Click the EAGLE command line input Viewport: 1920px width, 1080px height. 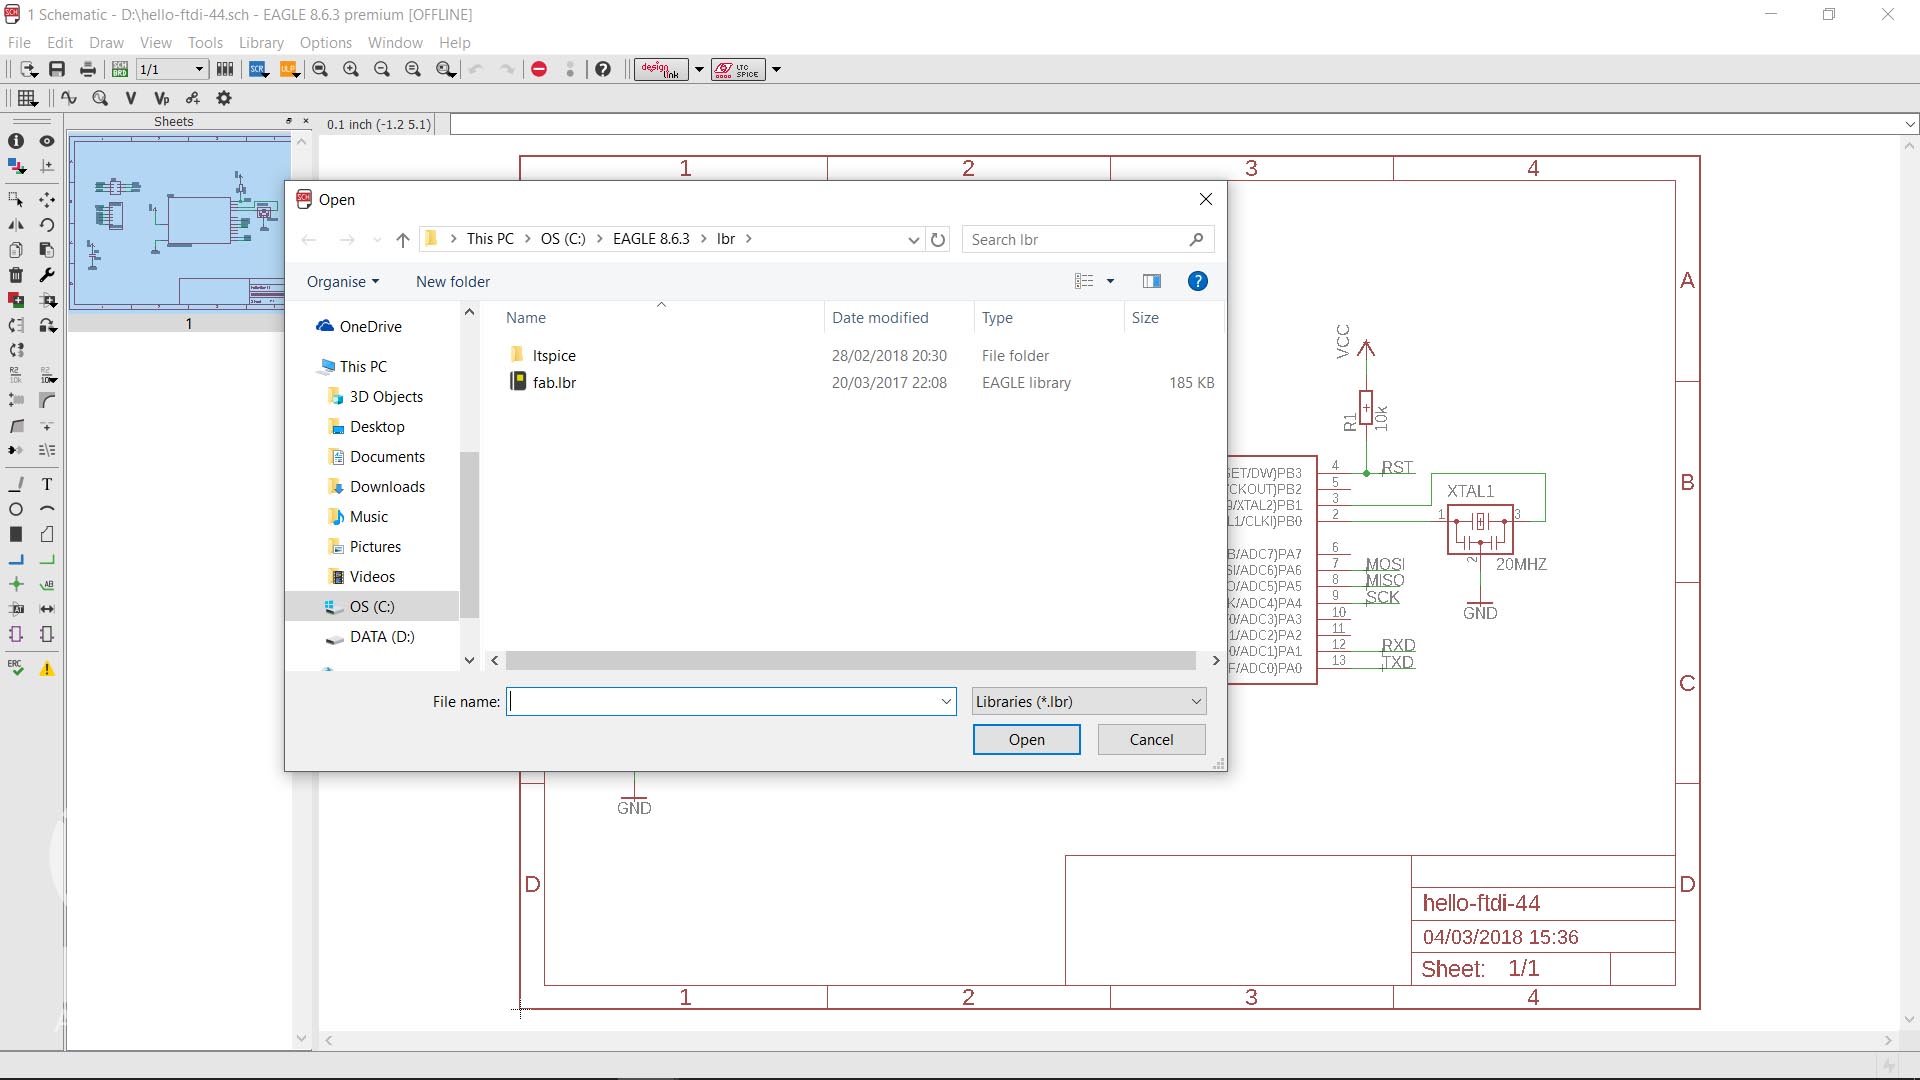click(x=1175, y=124)
